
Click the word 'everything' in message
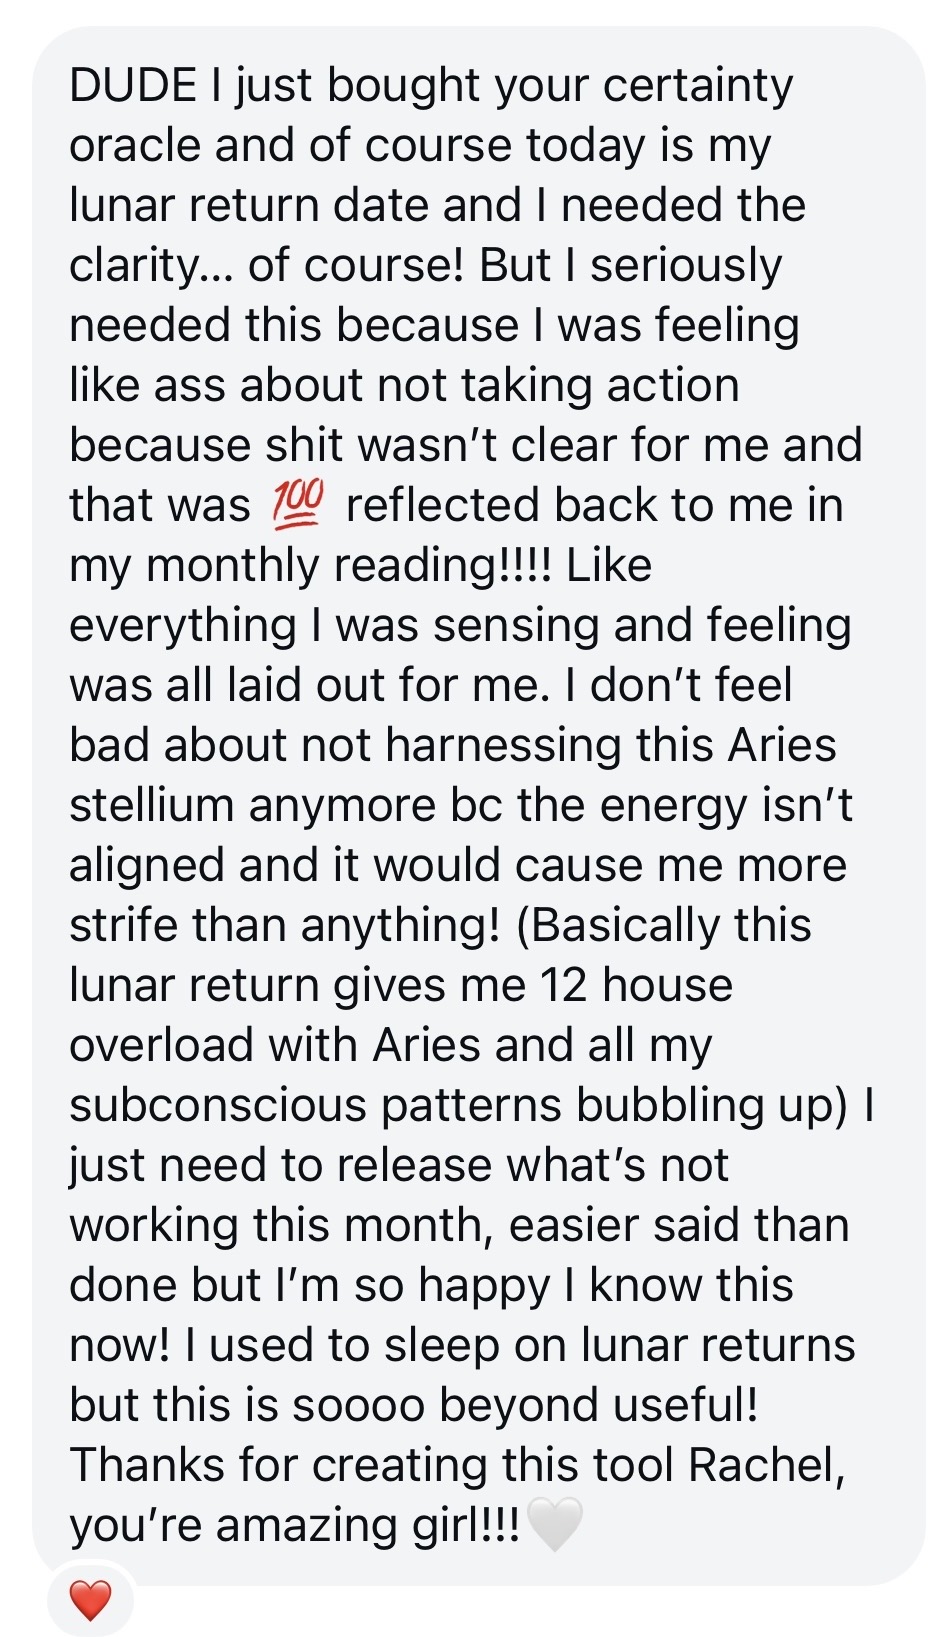click(x=183, y=626)
